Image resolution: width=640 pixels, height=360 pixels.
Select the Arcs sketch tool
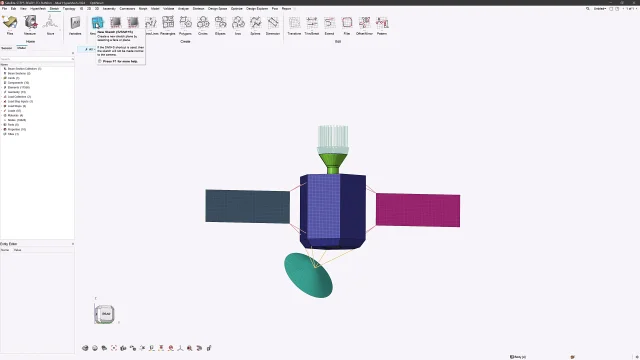coord(238,25)
